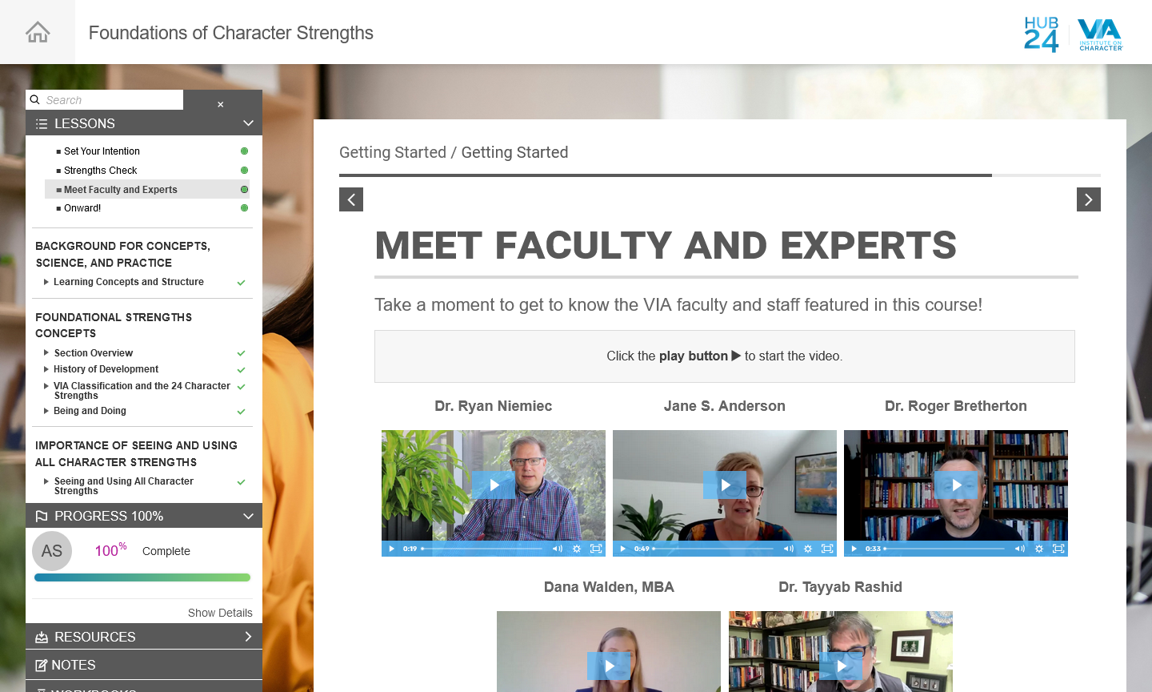Click the Show Details link

[220, 613]
